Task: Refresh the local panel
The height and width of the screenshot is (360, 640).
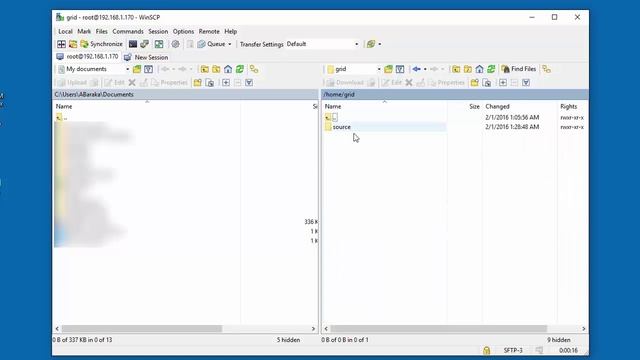Action: [240, 69]
